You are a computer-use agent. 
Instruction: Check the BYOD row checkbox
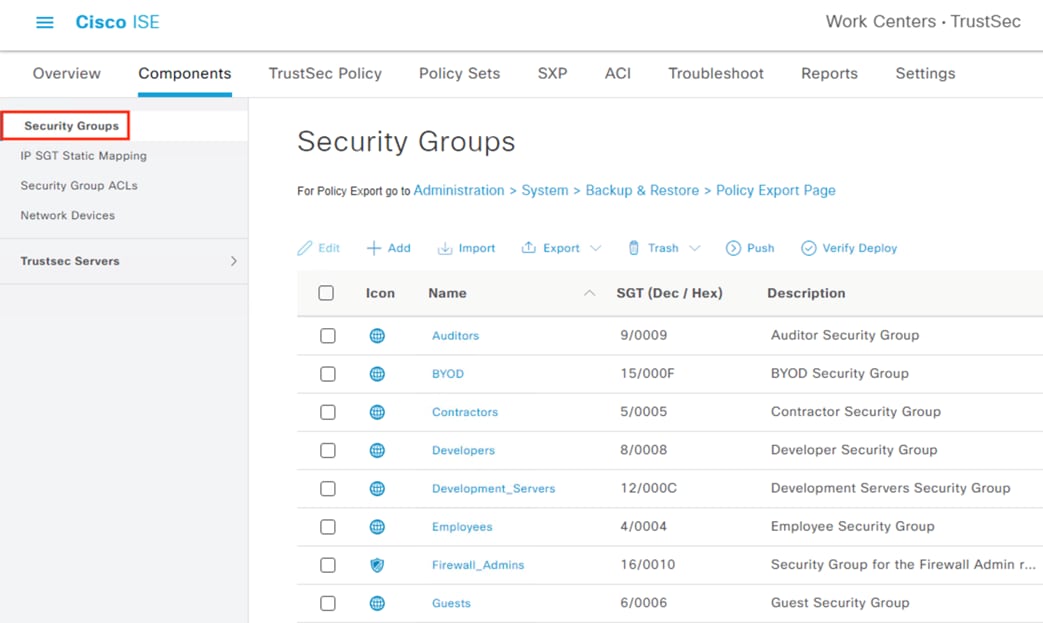coord(328,374)
